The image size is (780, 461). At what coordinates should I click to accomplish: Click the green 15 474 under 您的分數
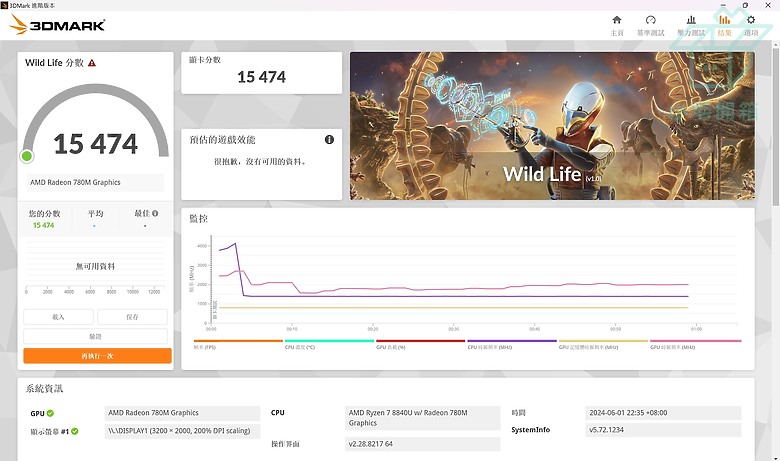[x=43, y=225]
